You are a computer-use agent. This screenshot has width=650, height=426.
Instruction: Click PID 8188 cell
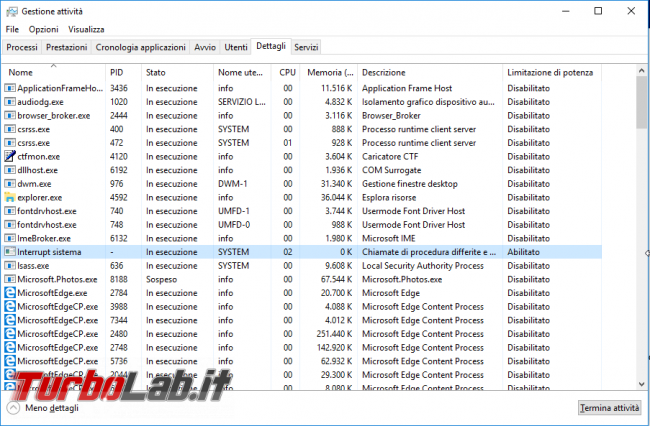[119, 279]
